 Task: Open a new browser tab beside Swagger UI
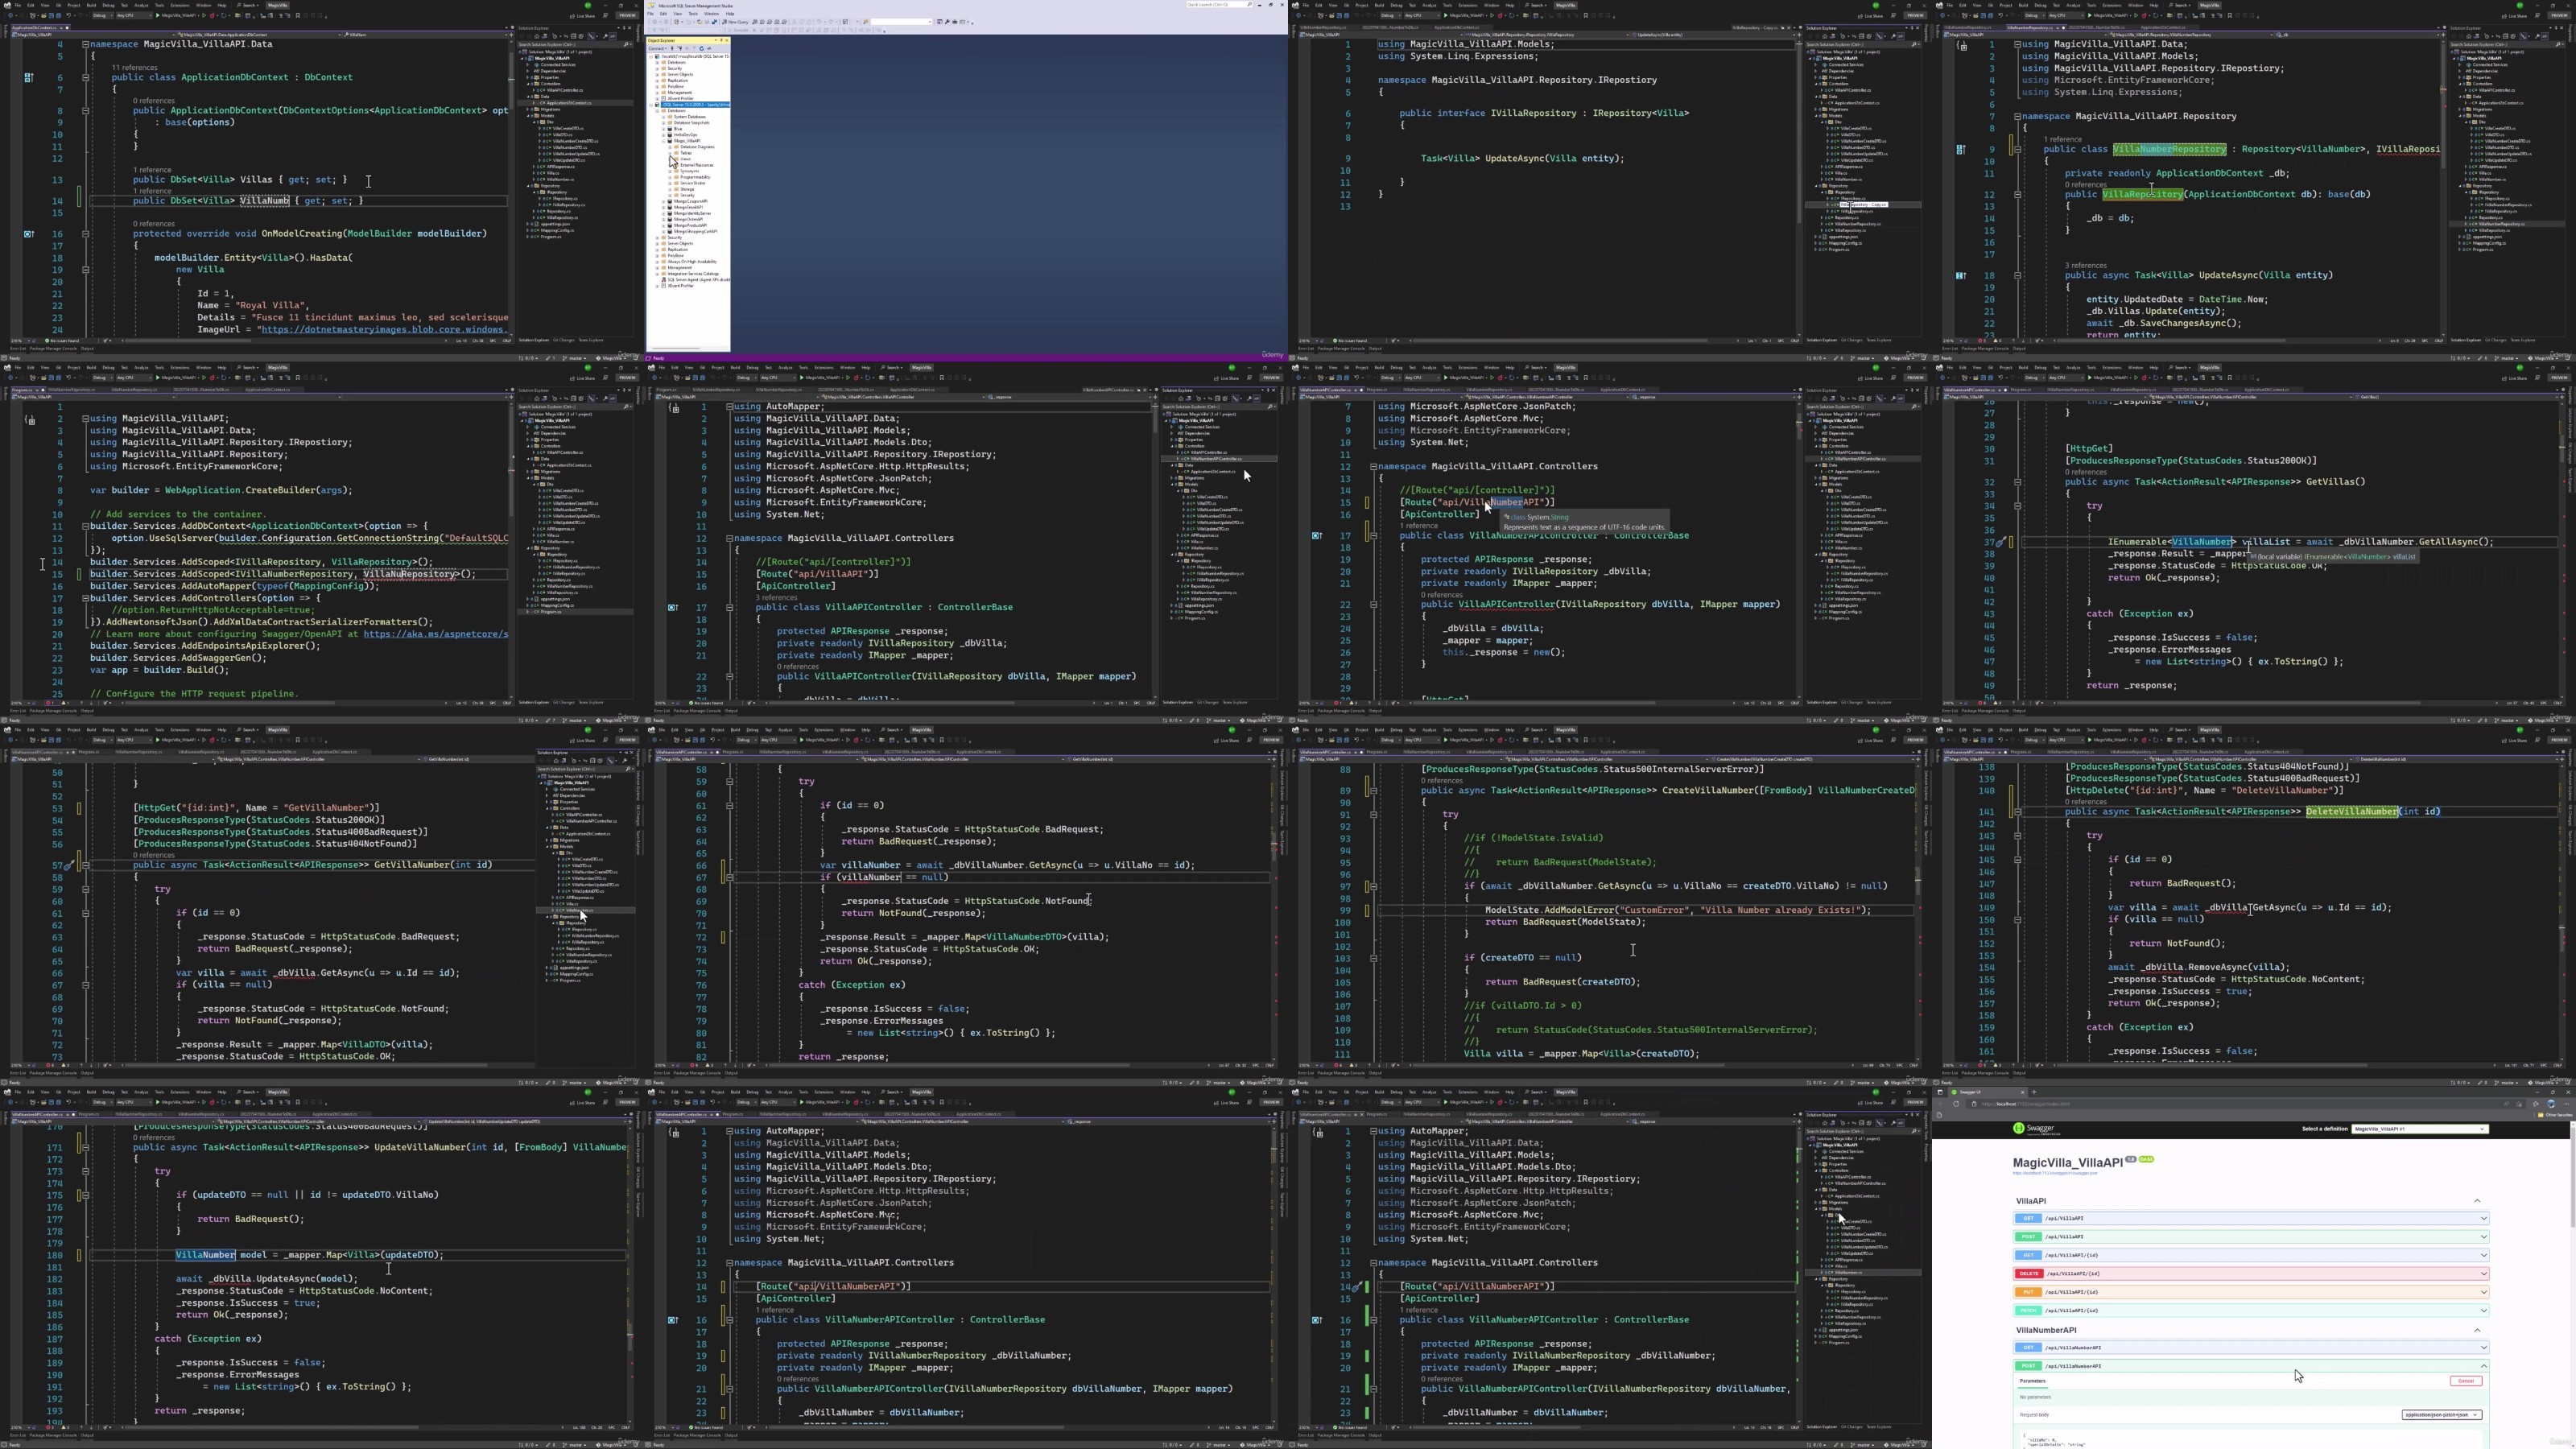pyautogui.click(x=2034, y=1092)
